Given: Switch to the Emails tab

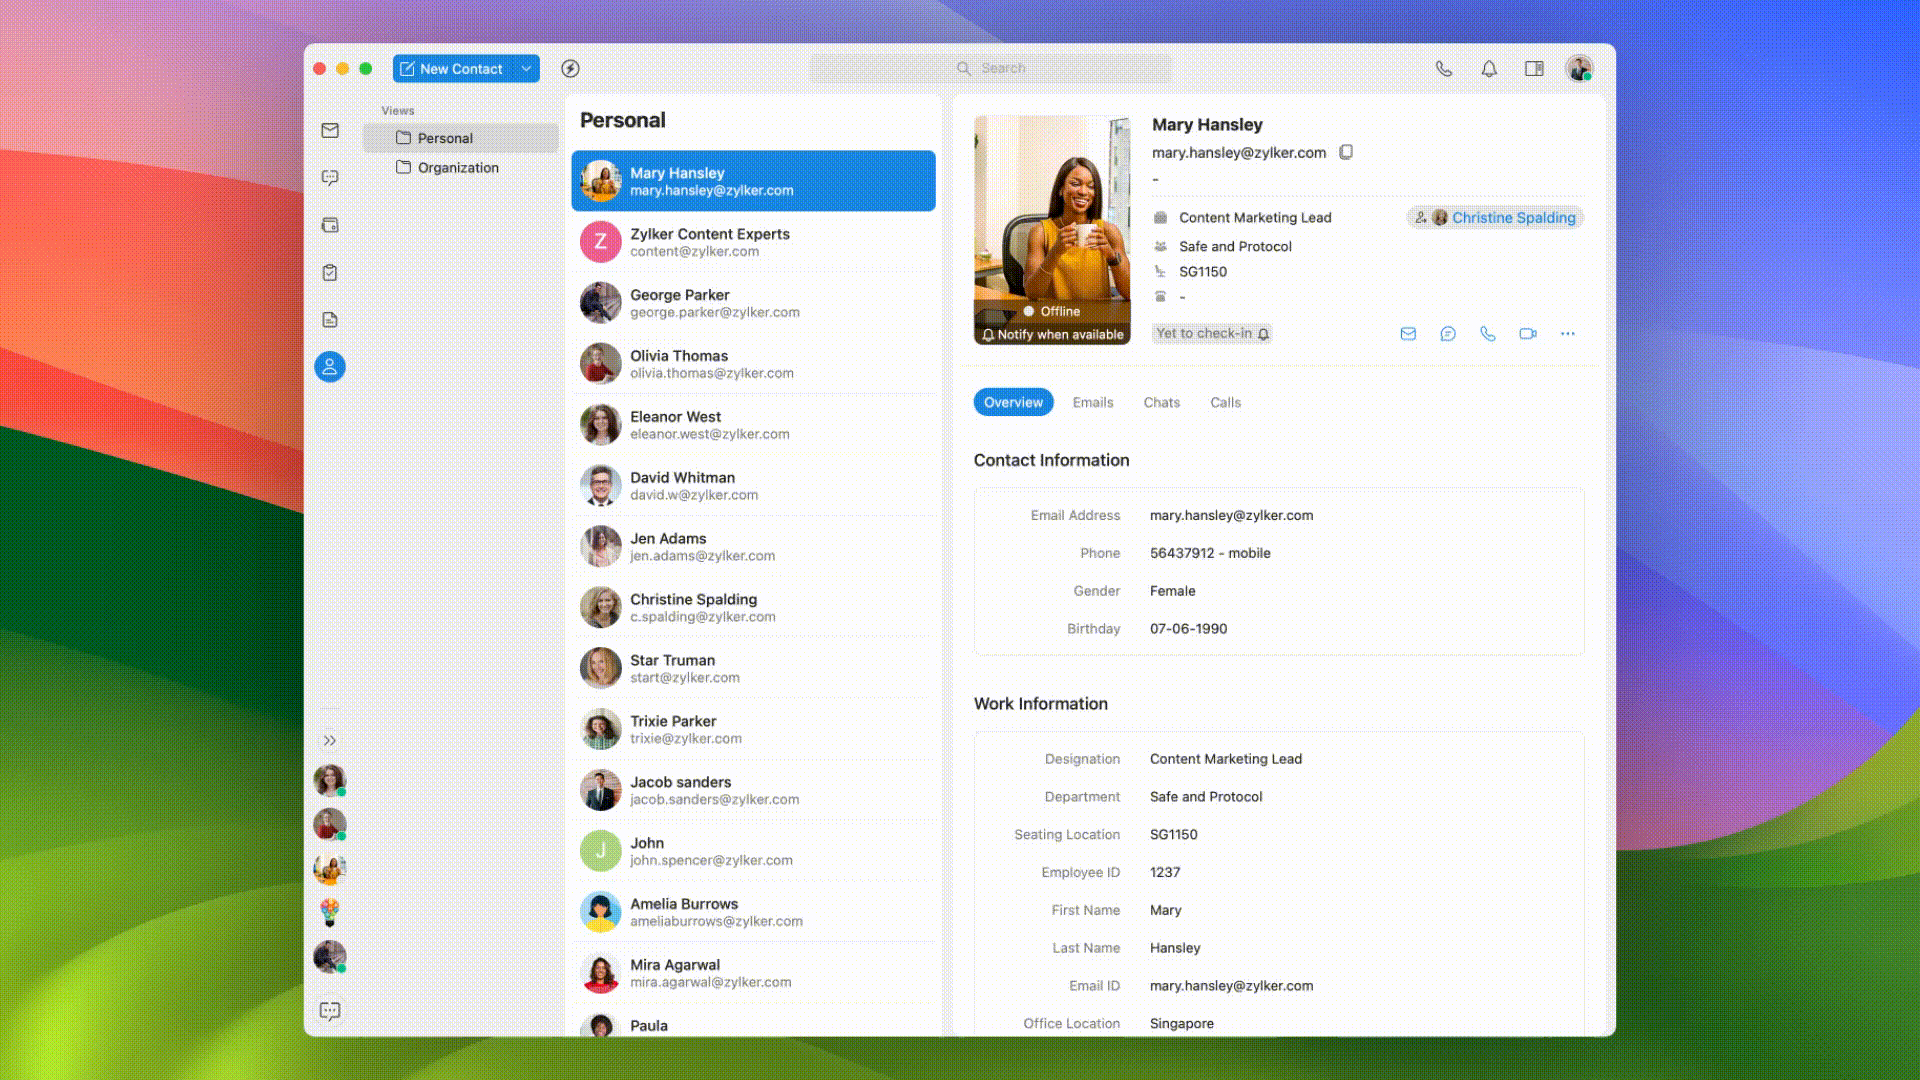Looking at the screenshot, I should (1092, 402).
